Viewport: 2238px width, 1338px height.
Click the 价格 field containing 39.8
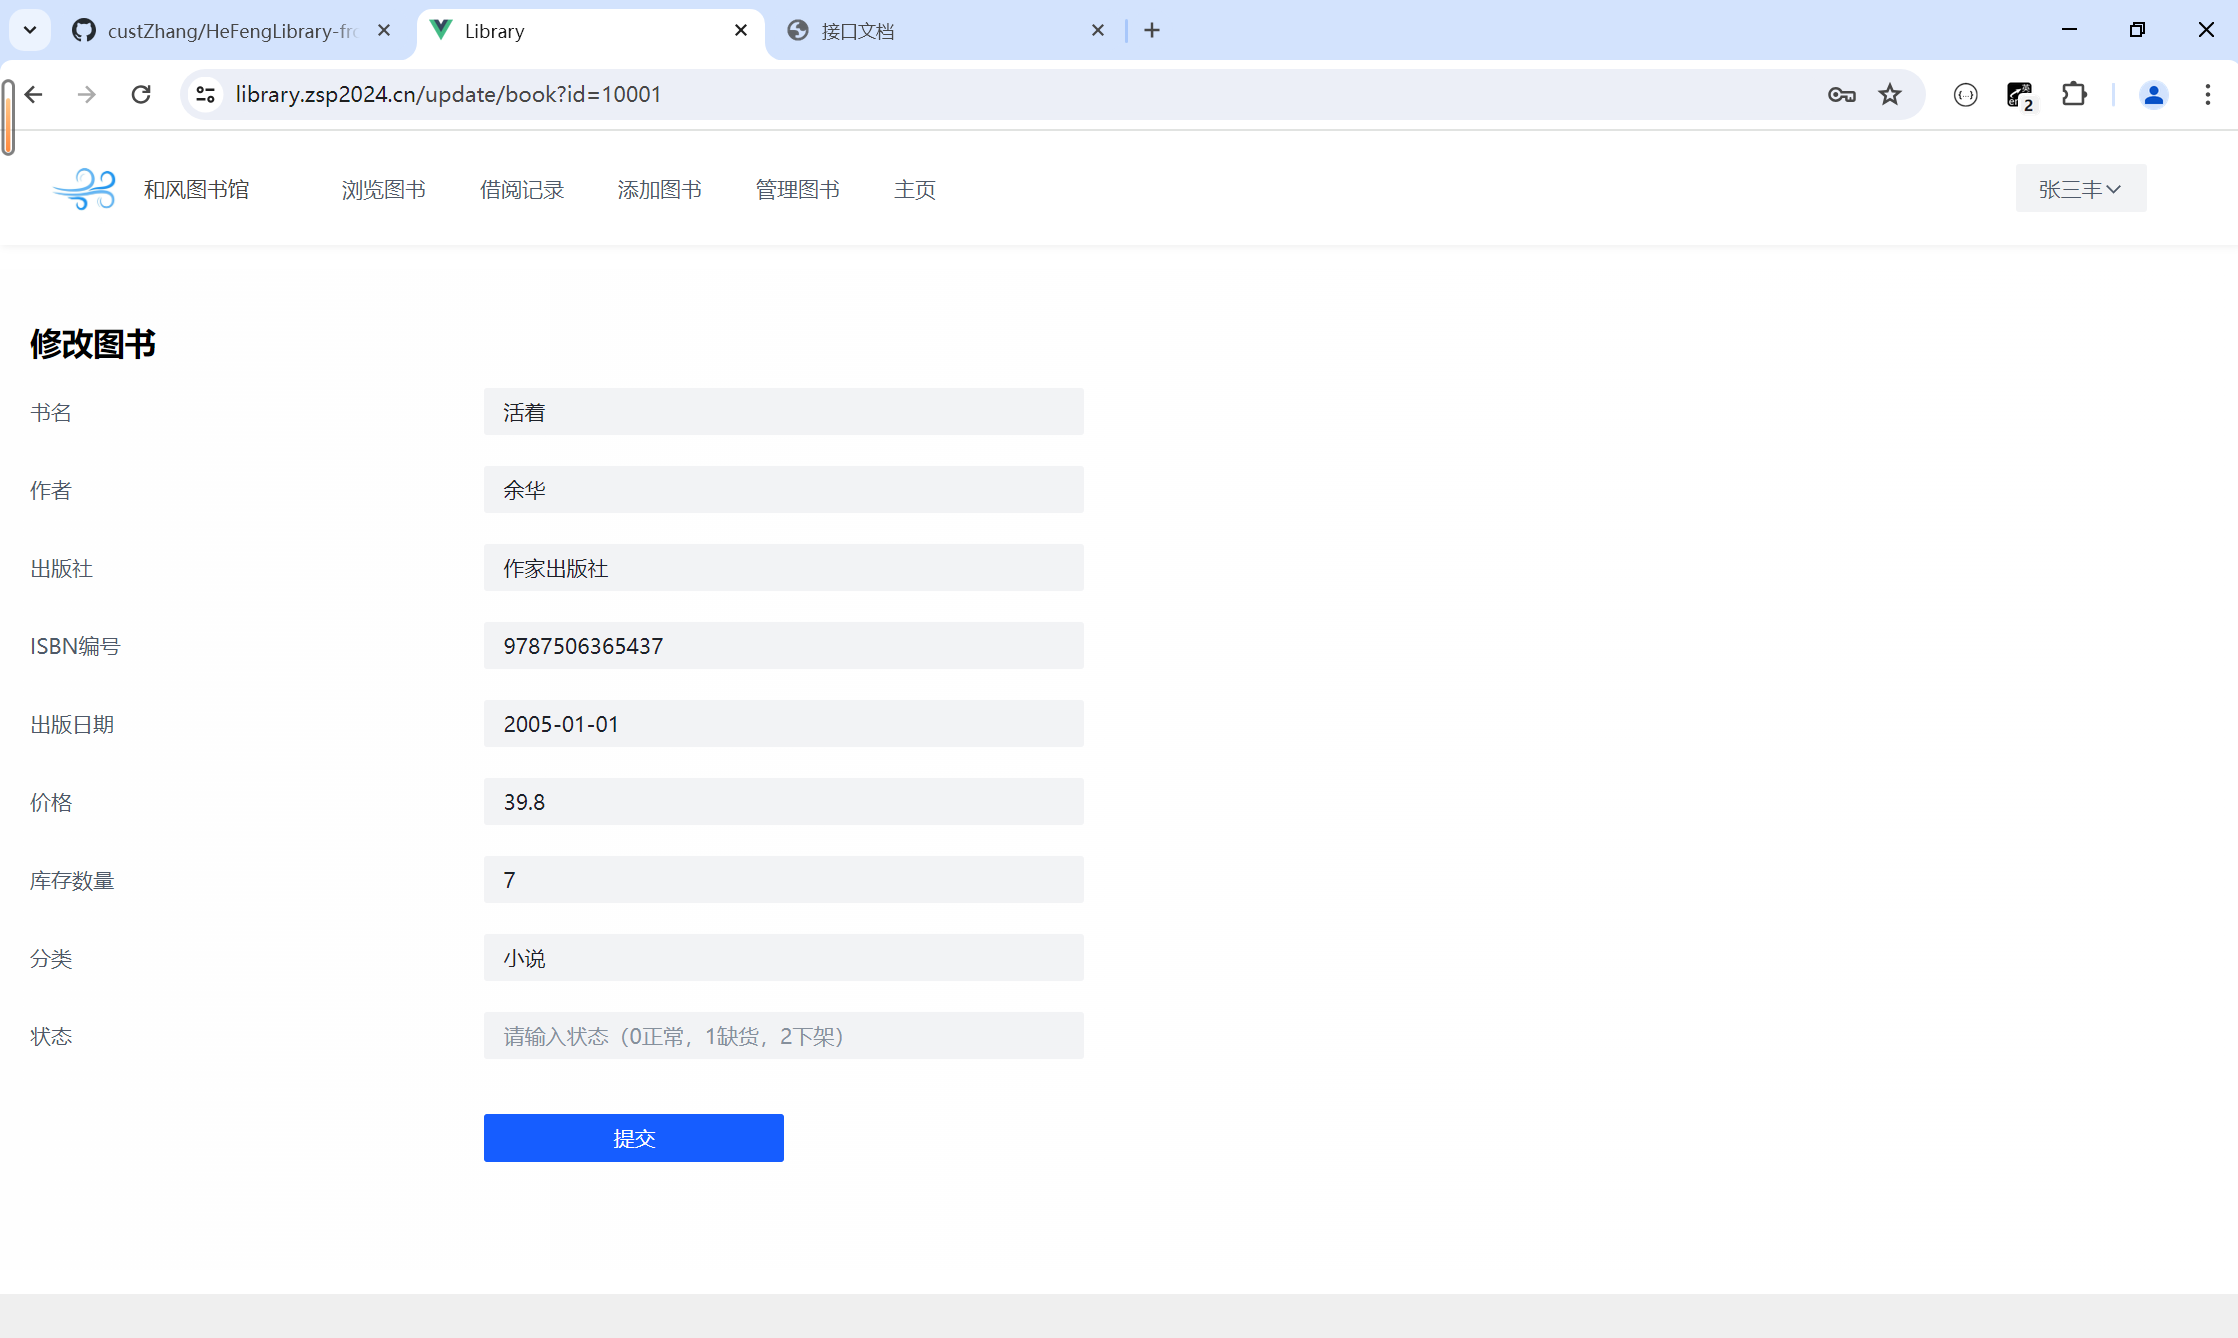tap(784, 802)
